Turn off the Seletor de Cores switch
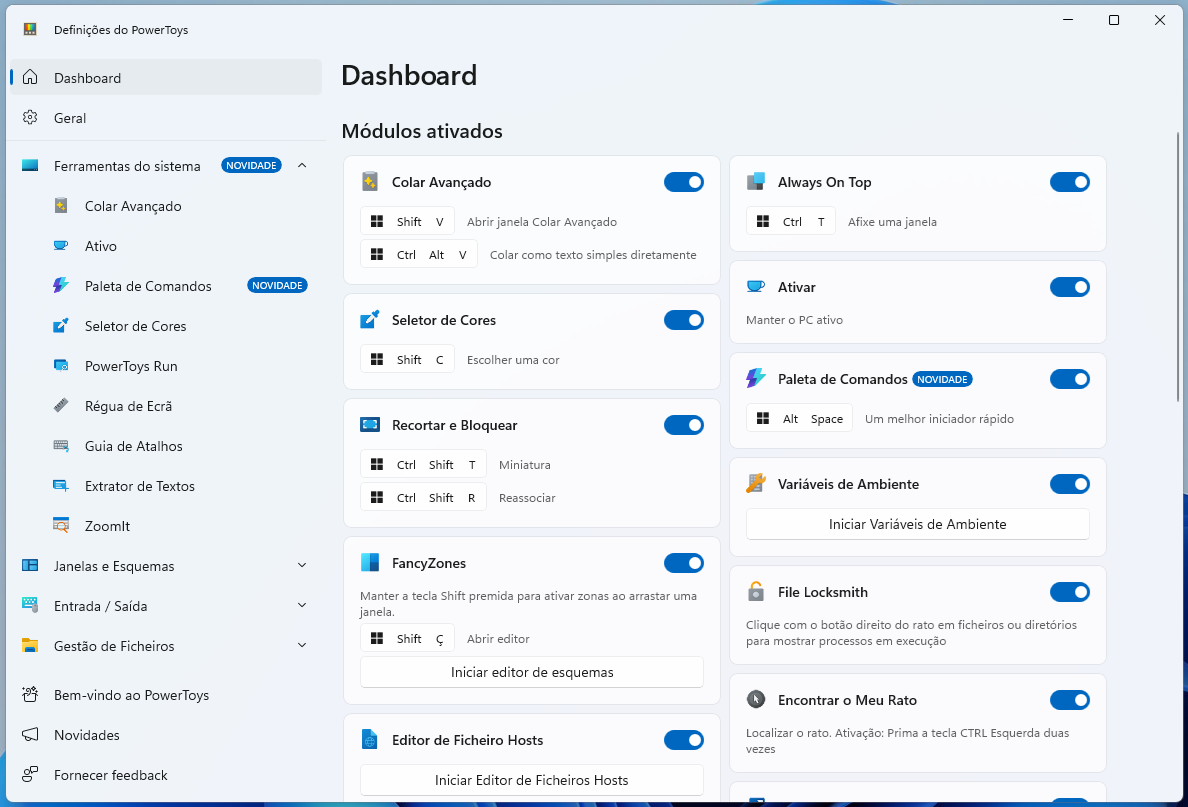This screenshot has width=1188, height=807. [683, 320]
